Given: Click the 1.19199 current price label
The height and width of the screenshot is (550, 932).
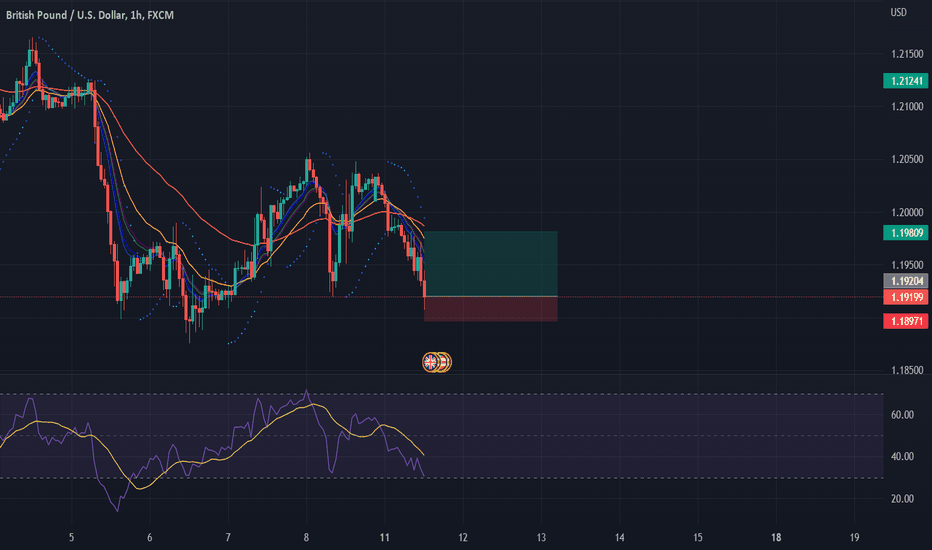Looking at the screenshot, I should tap(906, 297).
